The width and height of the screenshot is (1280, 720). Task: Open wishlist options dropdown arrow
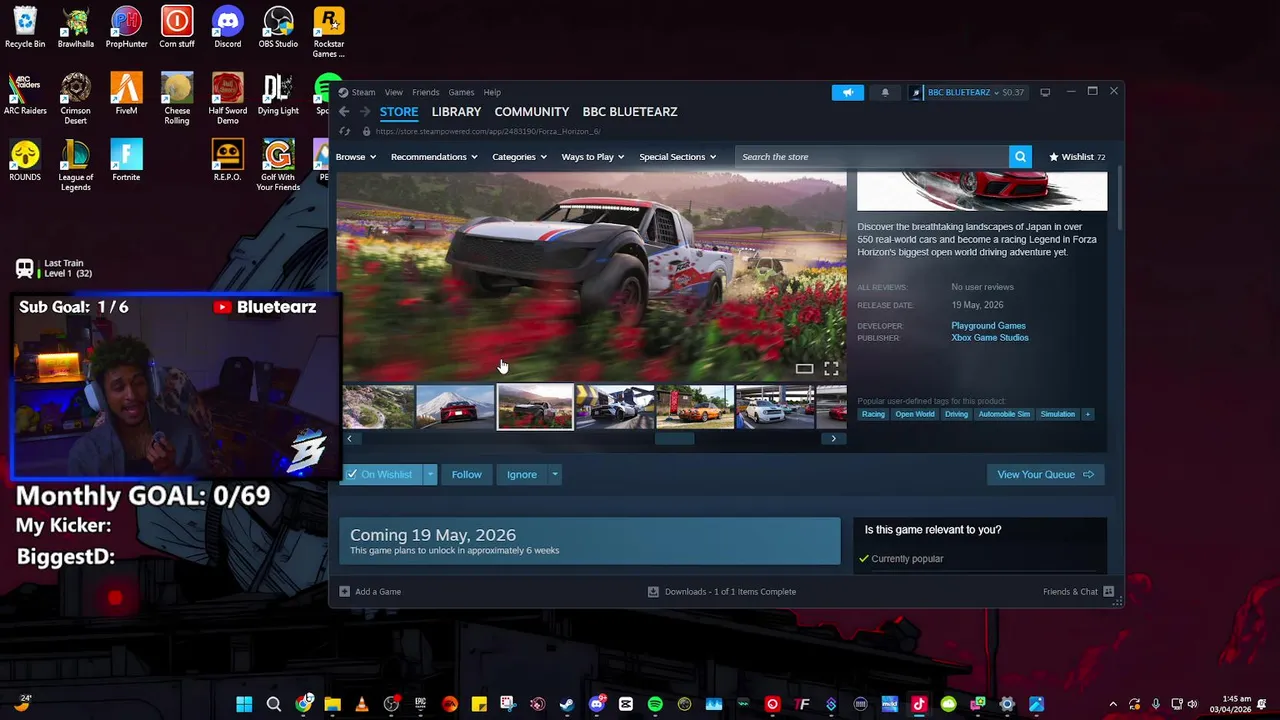pos(430,475)
